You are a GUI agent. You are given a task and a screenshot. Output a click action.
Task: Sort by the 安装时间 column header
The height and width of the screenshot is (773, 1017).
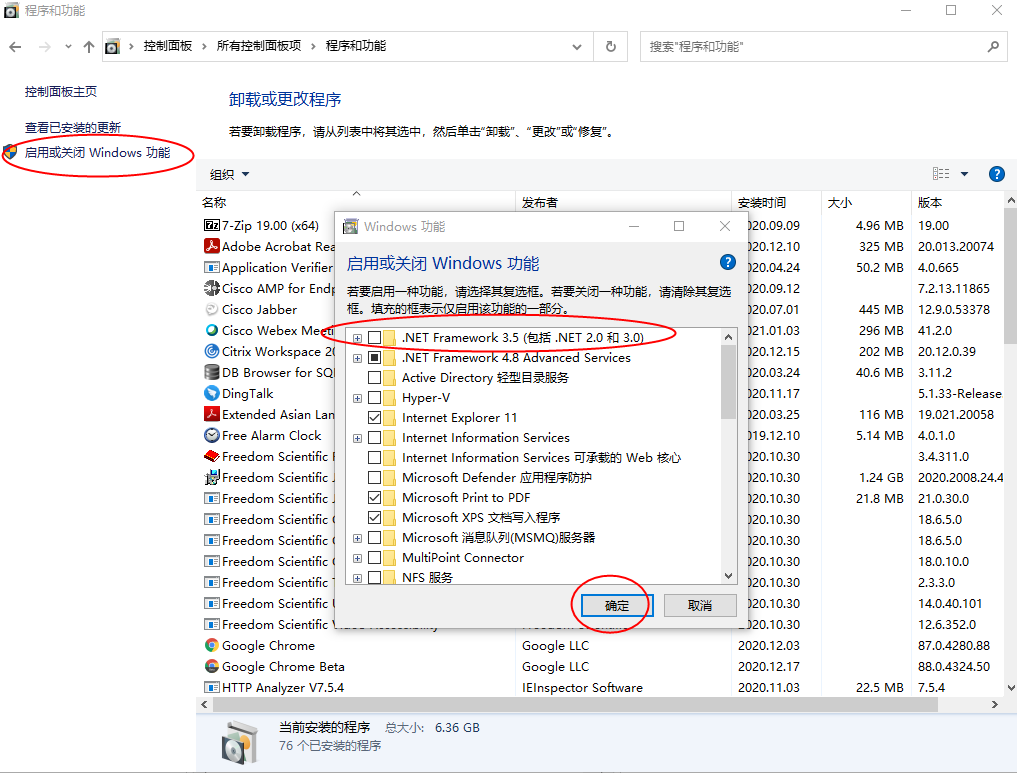tap(776, 202)
